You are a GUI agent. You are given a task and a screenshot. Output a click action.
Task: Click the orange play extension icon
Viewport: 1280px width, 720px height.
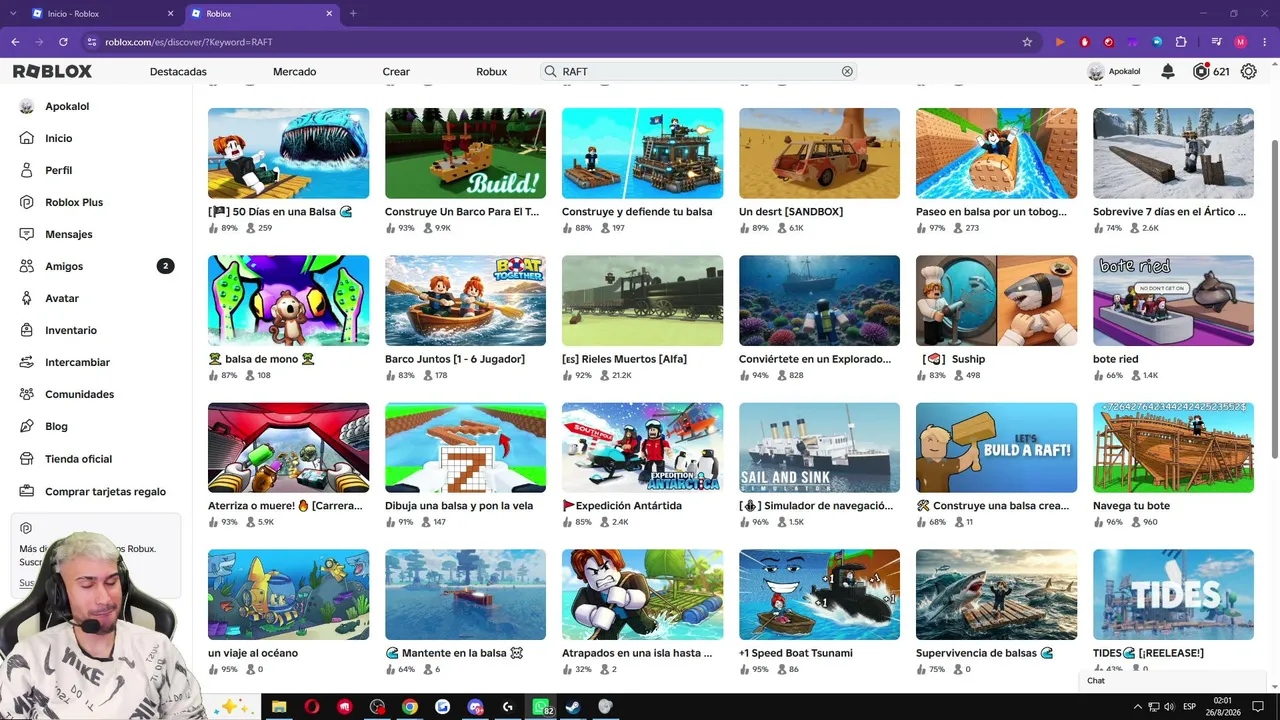(1060, 42)
